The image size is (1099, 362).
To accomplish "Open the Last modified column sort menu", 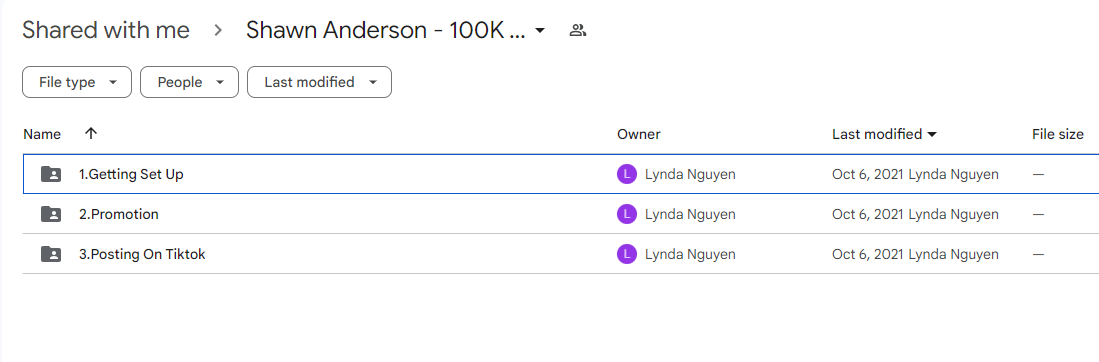I will 885,134.
